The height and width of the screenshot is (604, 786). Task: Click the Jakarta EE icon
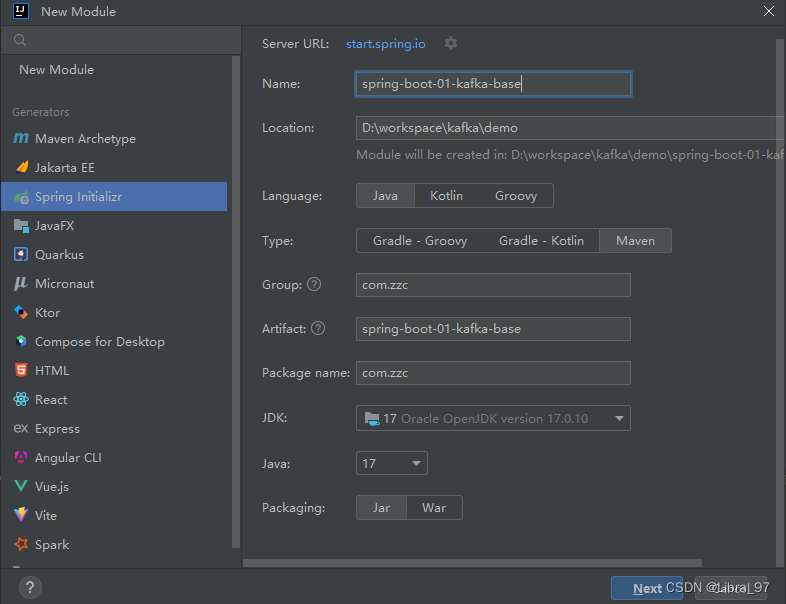tap(22, 167)
